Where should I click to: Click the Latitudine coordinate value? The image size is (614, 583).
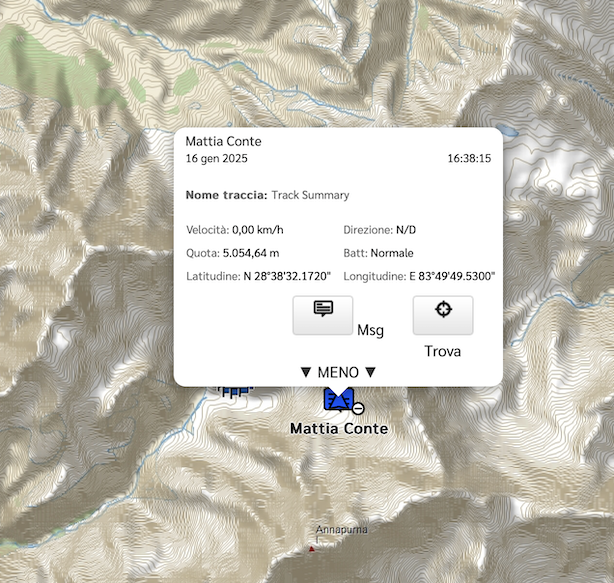(287, 276)
